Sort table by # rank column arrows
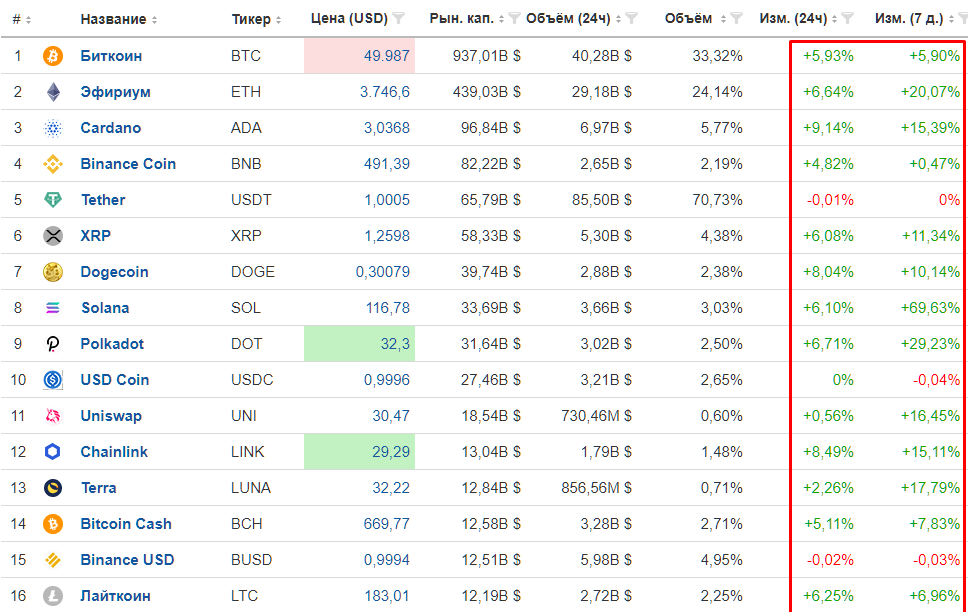 click(28, 20)
